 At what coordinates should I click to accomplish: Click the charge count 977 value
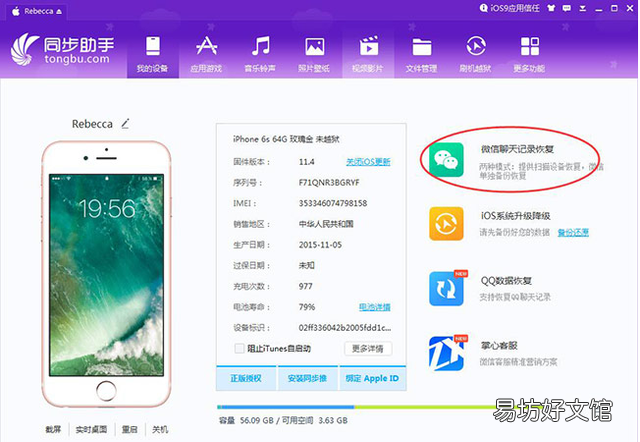(x=306, y=286)
